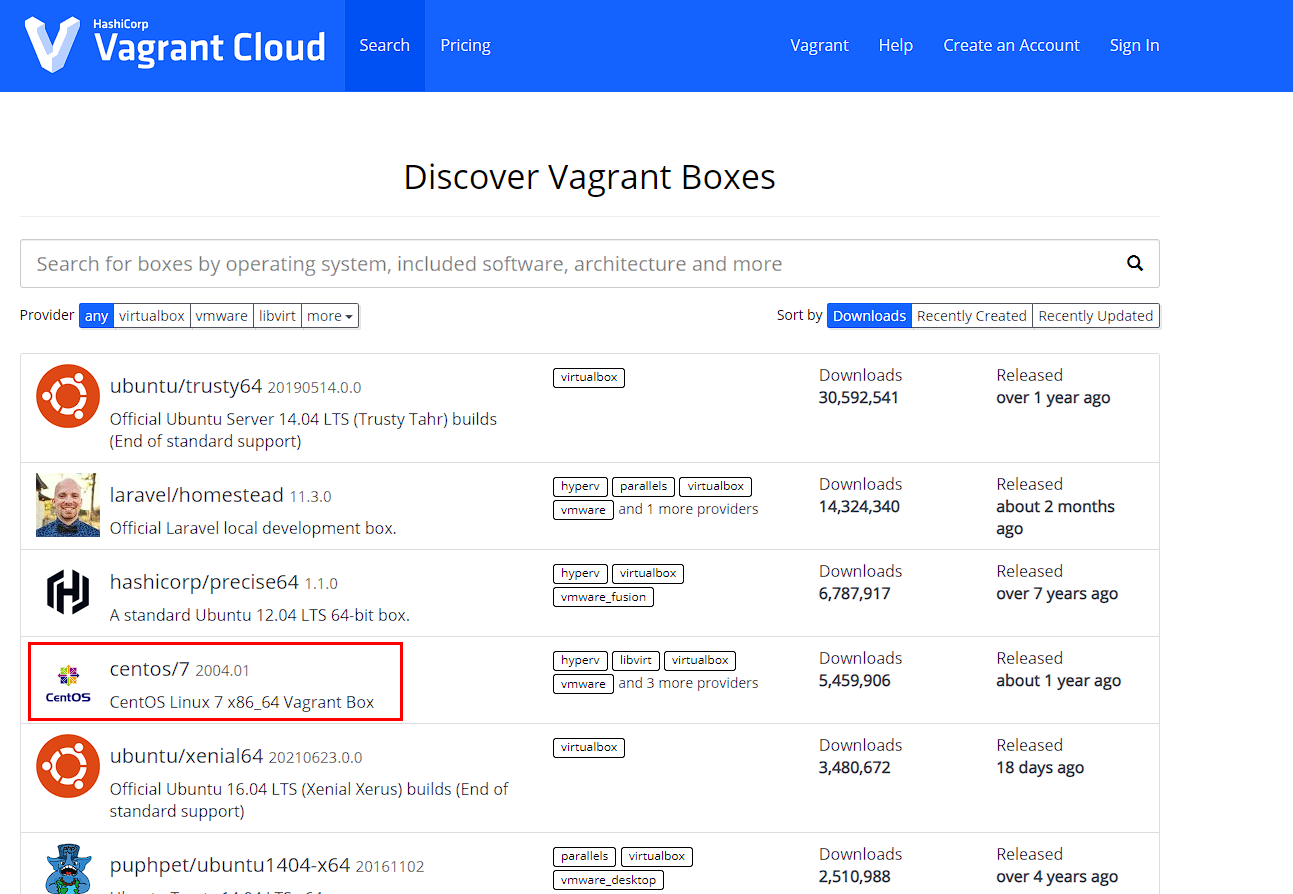Click hyperv tag on centos/7
The image size is (1293, 894).
[580, 660]
